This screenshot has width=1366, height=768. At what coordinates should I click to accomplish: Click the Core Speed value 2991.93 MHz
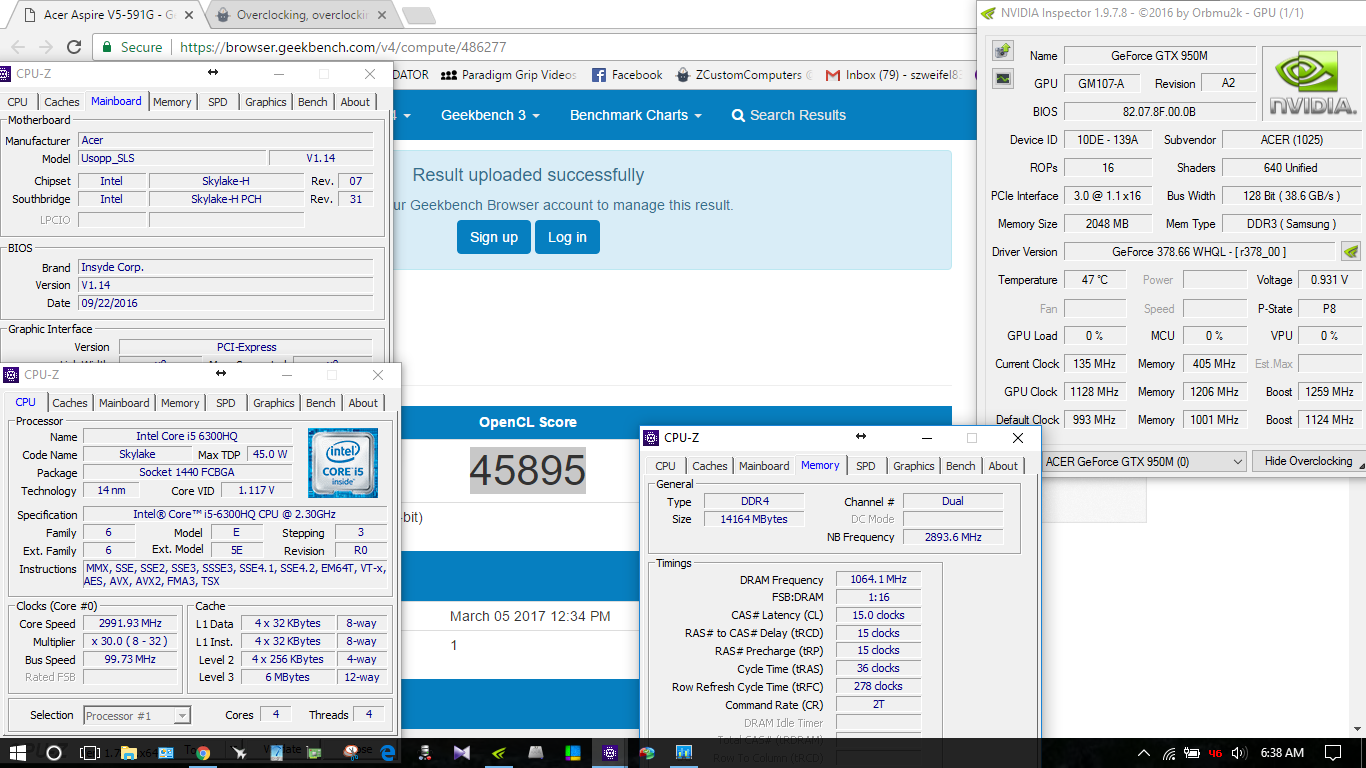pos(129,624)
